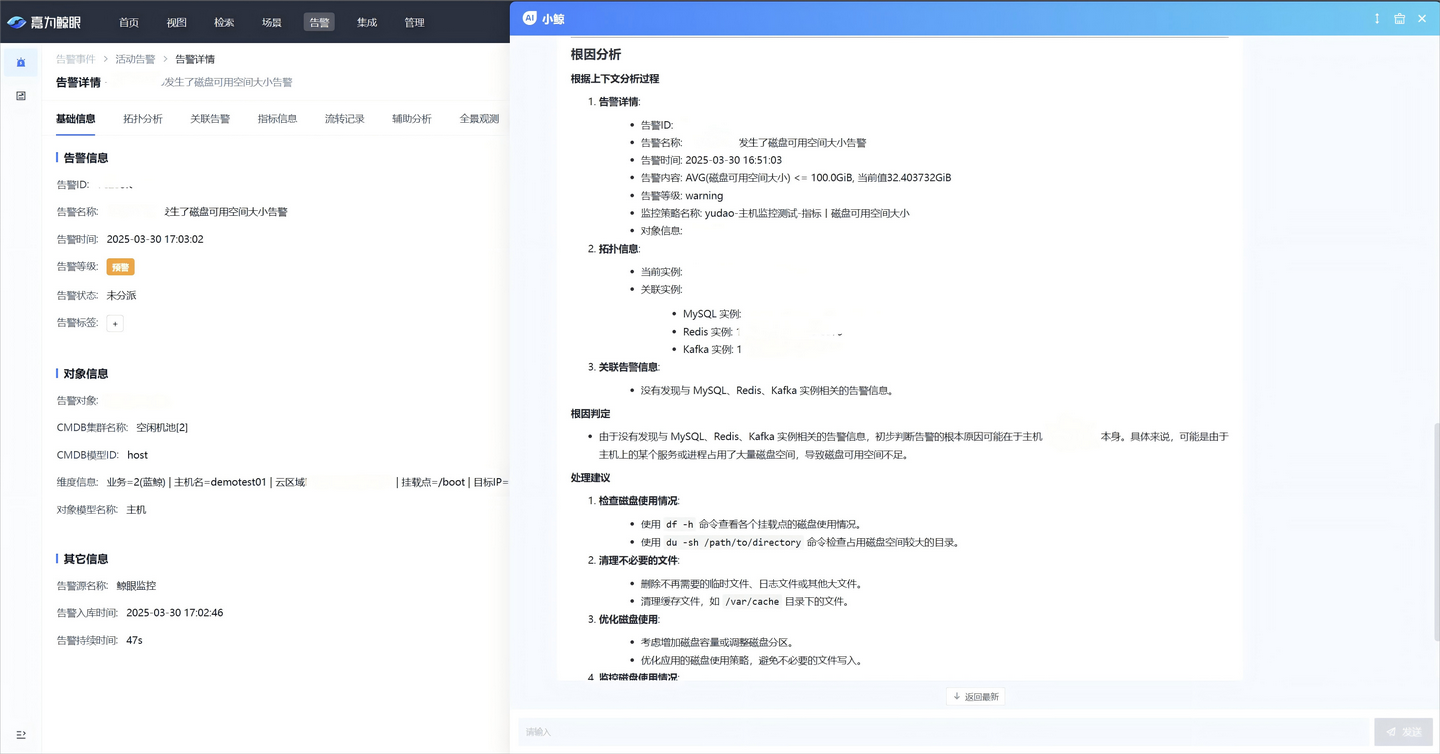The height and width of the screenshot is (754, 1440).
Task: Click the 处理建议 heading
Action: (591, 478)
